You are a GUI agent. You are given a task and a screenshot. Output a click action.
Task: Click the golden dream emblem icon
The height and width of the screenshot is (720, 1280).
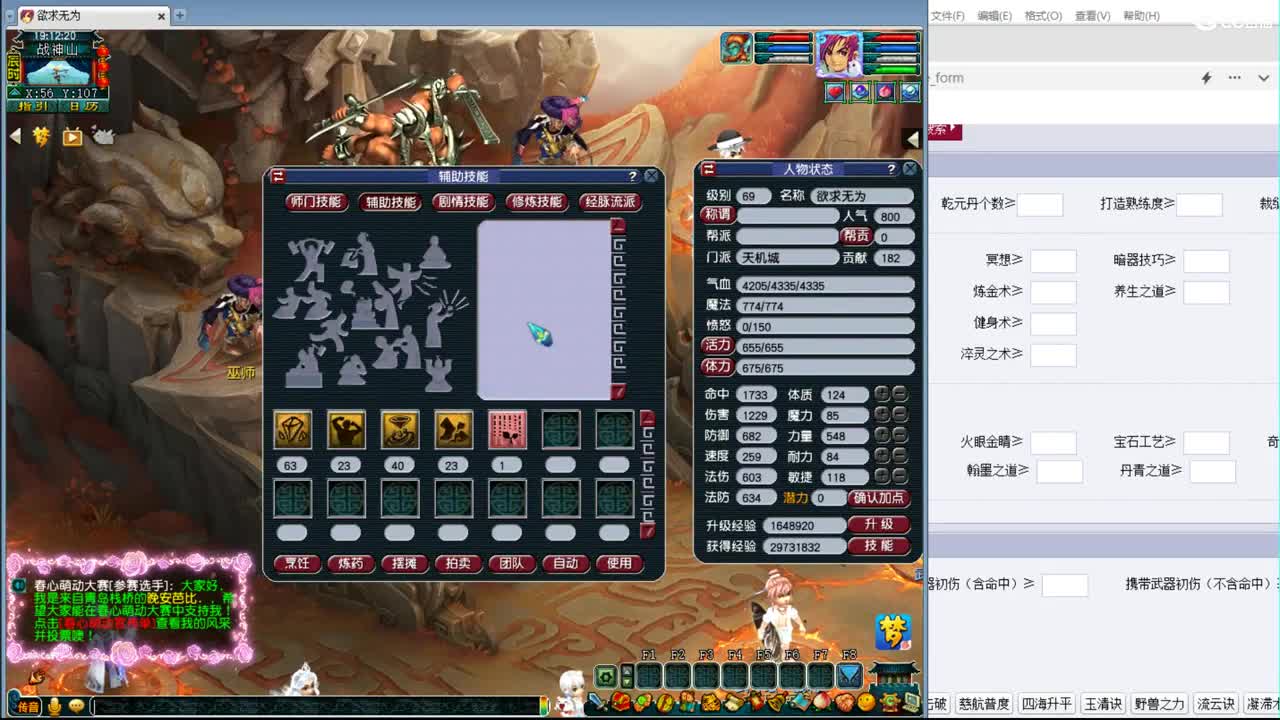41,137
